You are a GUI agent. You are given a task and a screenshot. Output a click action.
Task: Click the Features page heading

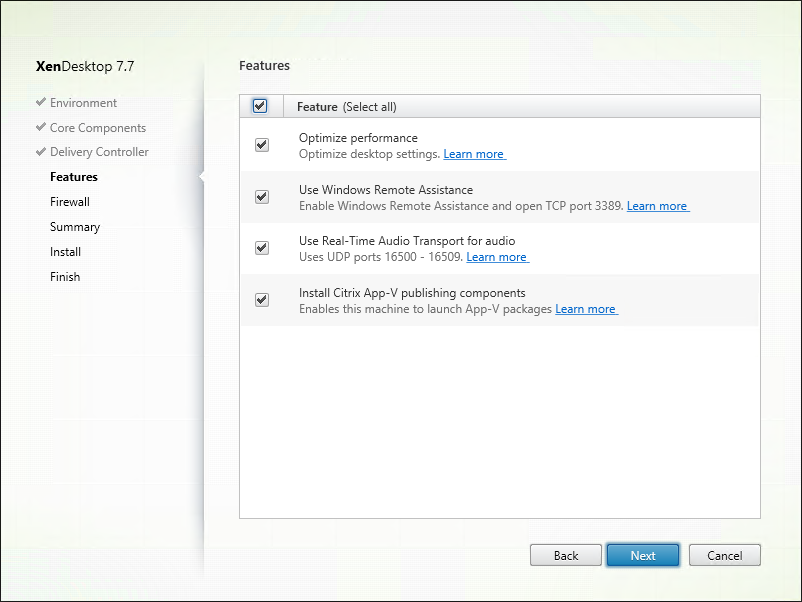click(264, 65)
